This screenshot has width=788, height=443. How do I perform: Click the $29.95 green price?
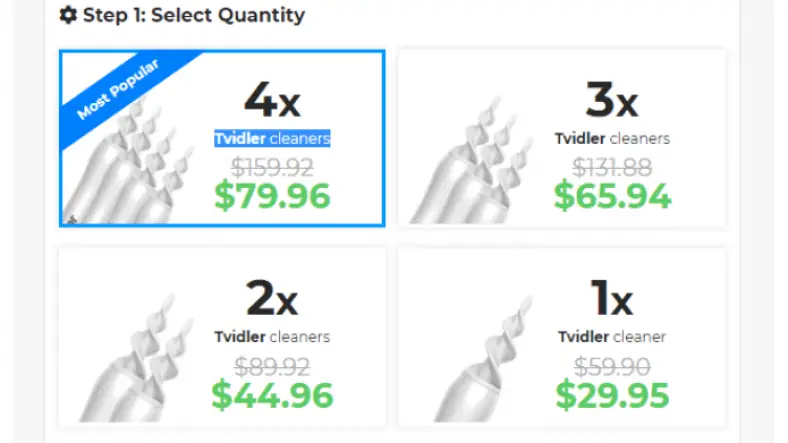pyautogui.click(x=612, y=395)
